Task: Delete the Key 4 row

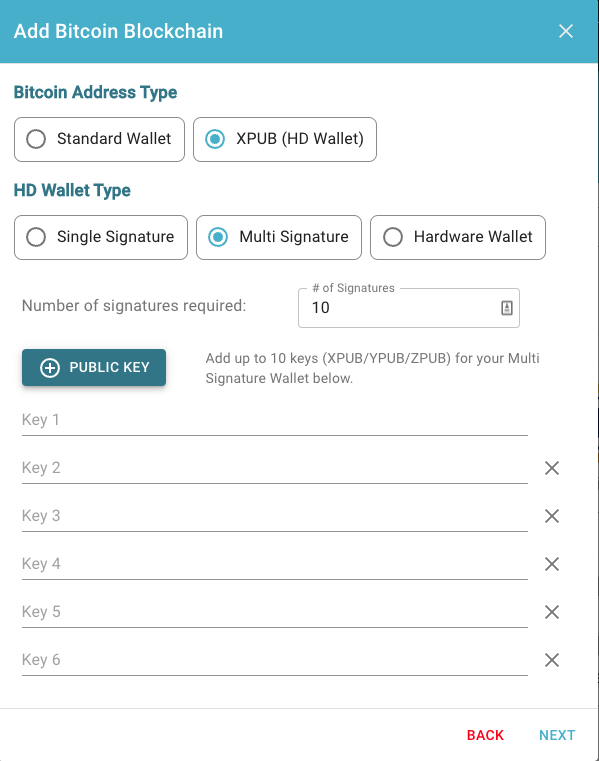Action: (x=552, y=564)
